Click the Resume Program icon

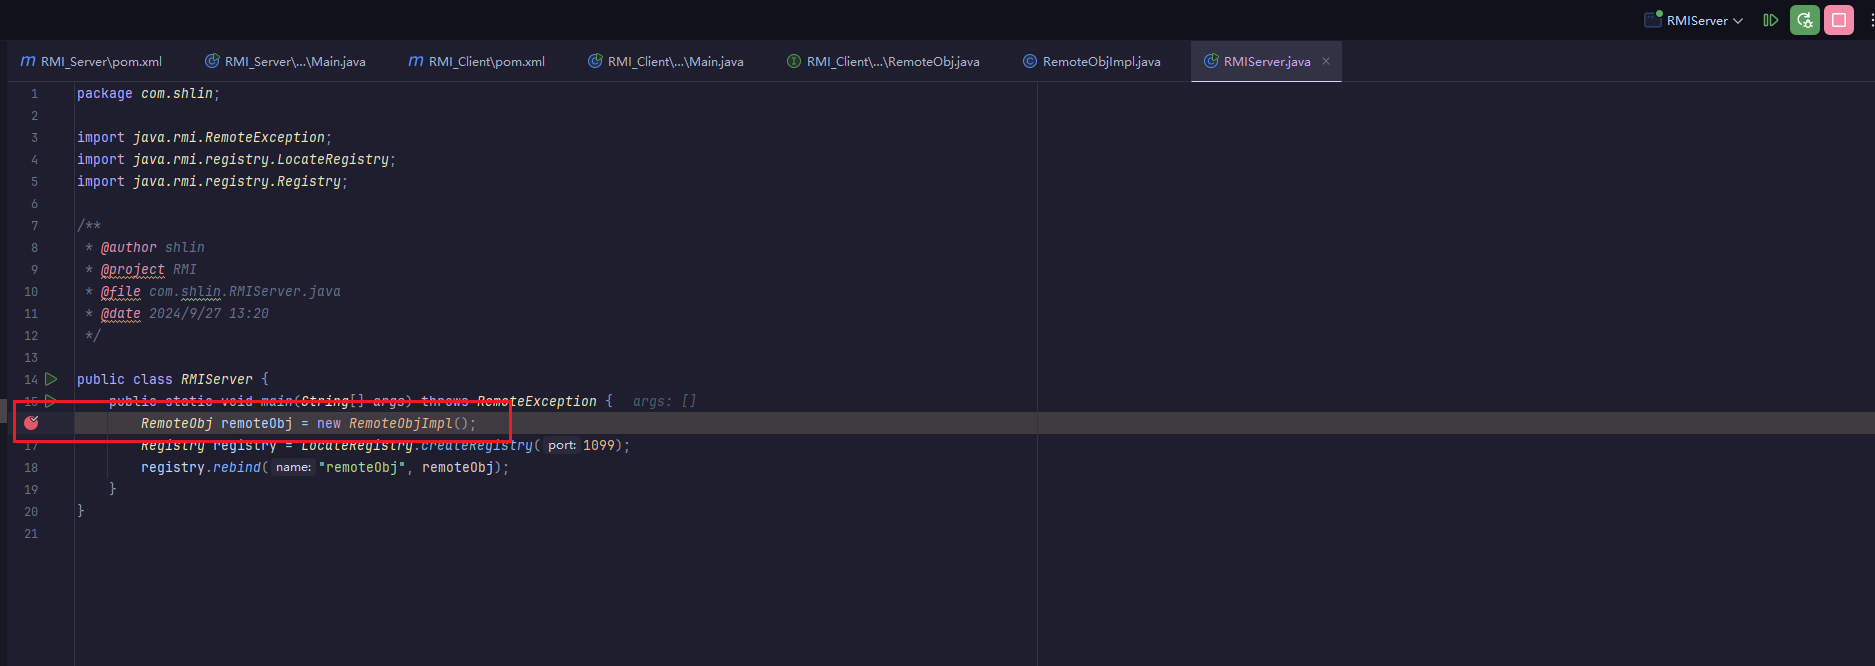1770,20
